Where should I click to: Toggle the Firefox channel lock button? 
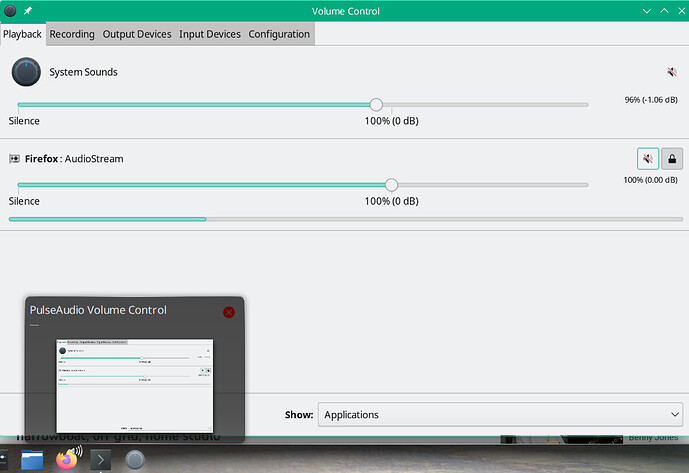[672, 159]
